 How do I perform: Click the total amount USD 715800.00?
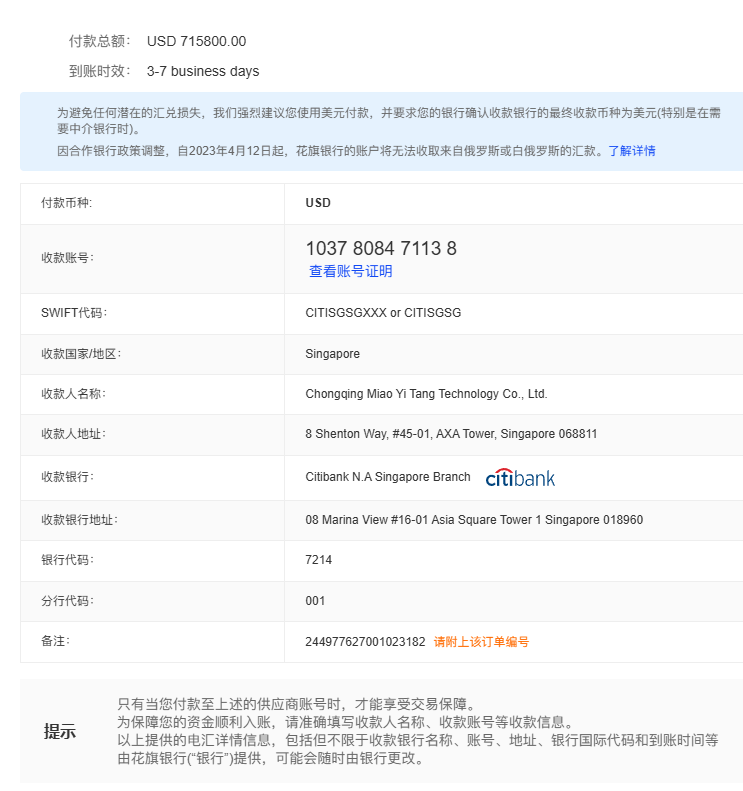(196, 41)
